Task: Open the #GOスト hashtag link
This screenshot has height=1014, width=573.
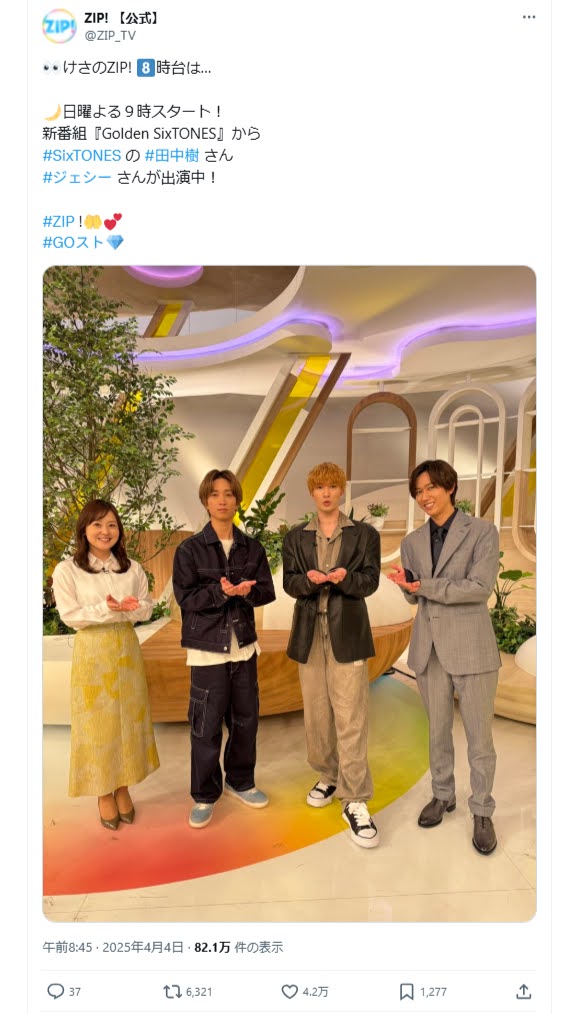Action: [x=74, y=243]
